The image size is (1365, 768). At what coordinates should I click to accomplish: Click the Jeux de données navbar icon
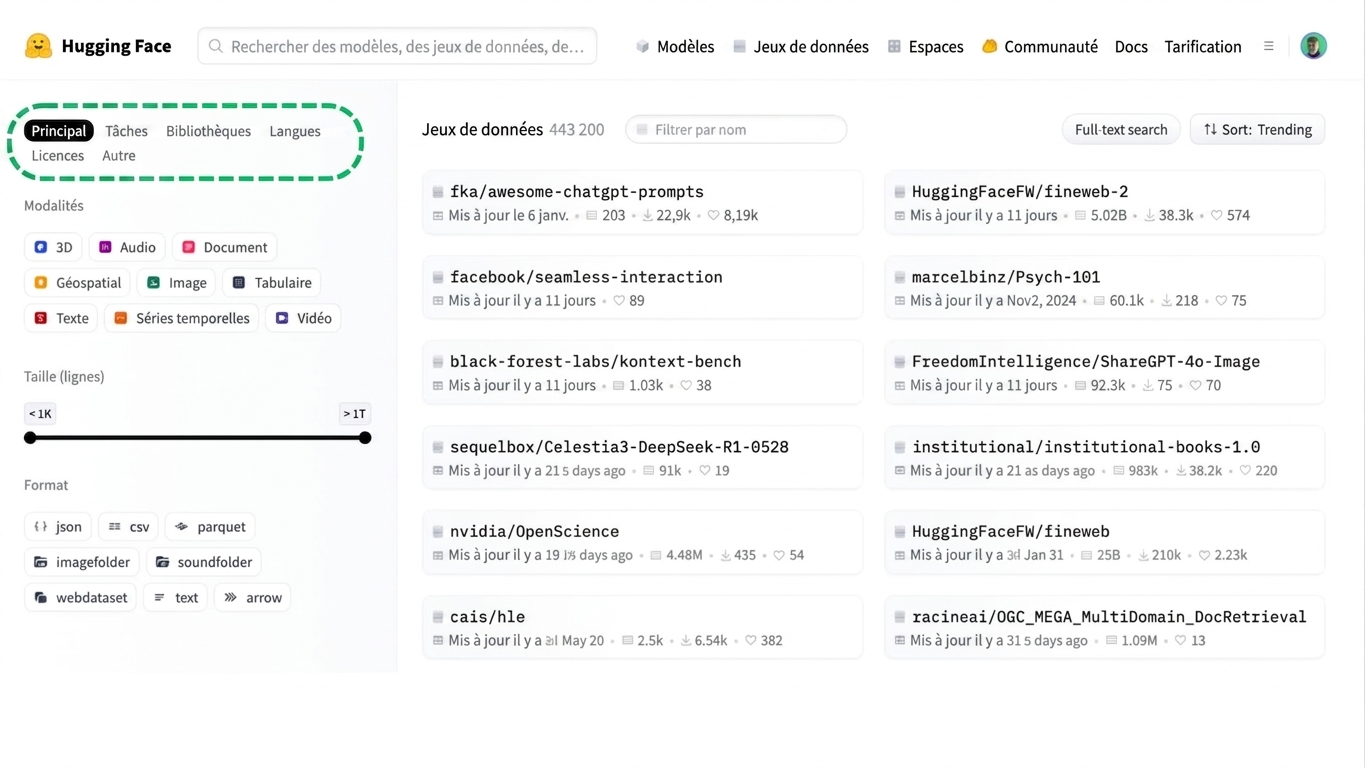(739, 46)
